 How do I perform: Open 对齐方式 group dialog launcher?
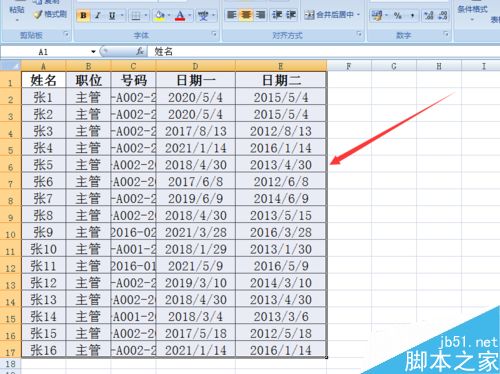click(x=359, y=34)
